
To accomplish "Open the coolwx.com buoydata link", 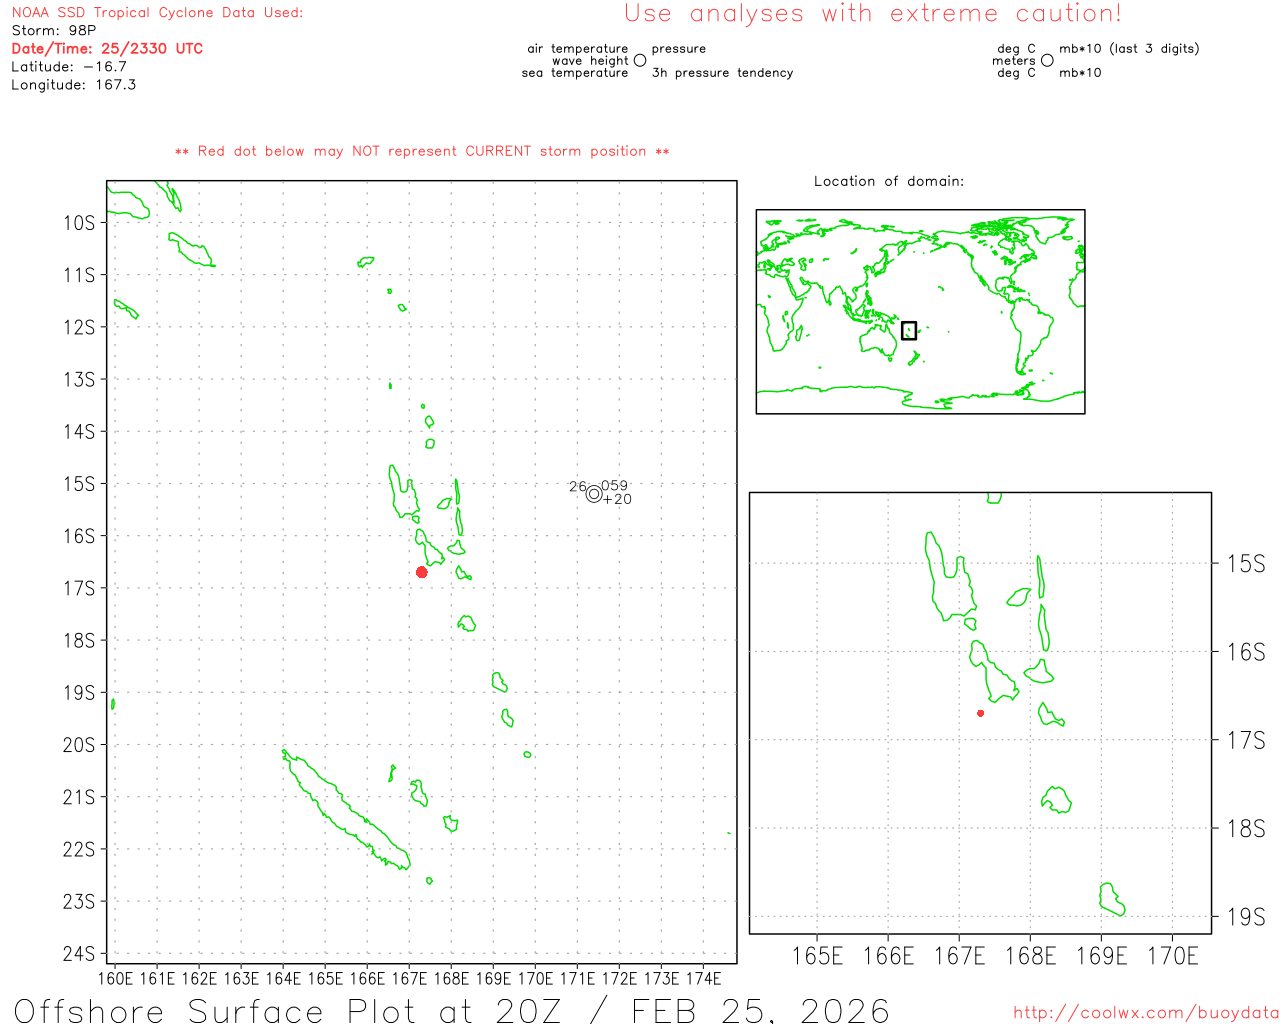I will 1145,1013.
